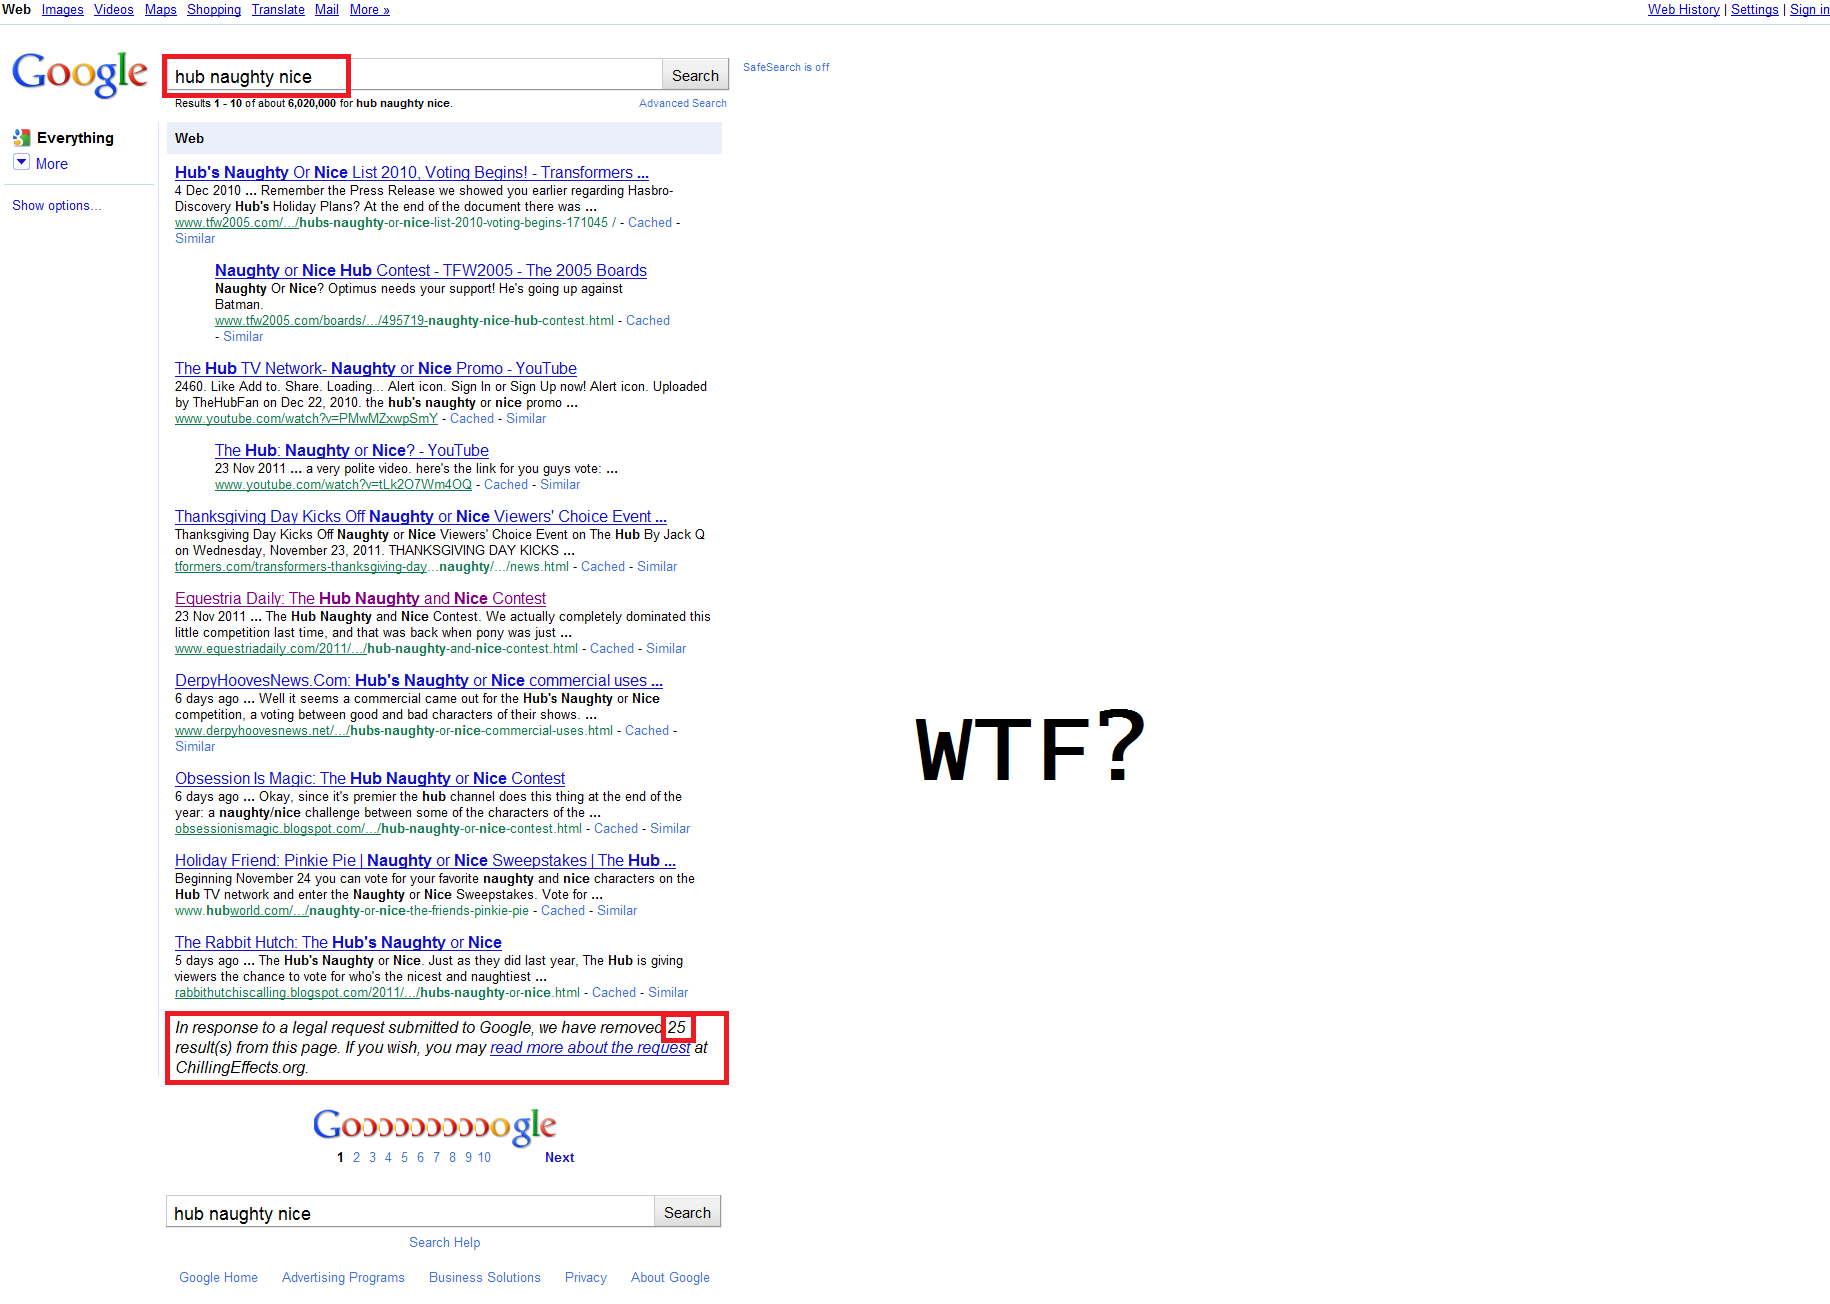Open Shopping in the top navigation
The height and width of the screenshot is (1304, 1830).
point(214,10)
